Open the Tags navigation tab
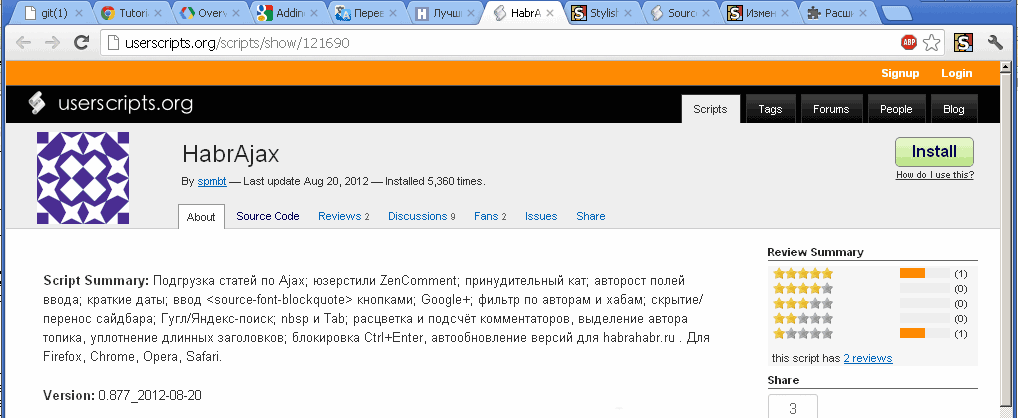The height and width of the screenshot is (418, 1018). pos(770,109)
